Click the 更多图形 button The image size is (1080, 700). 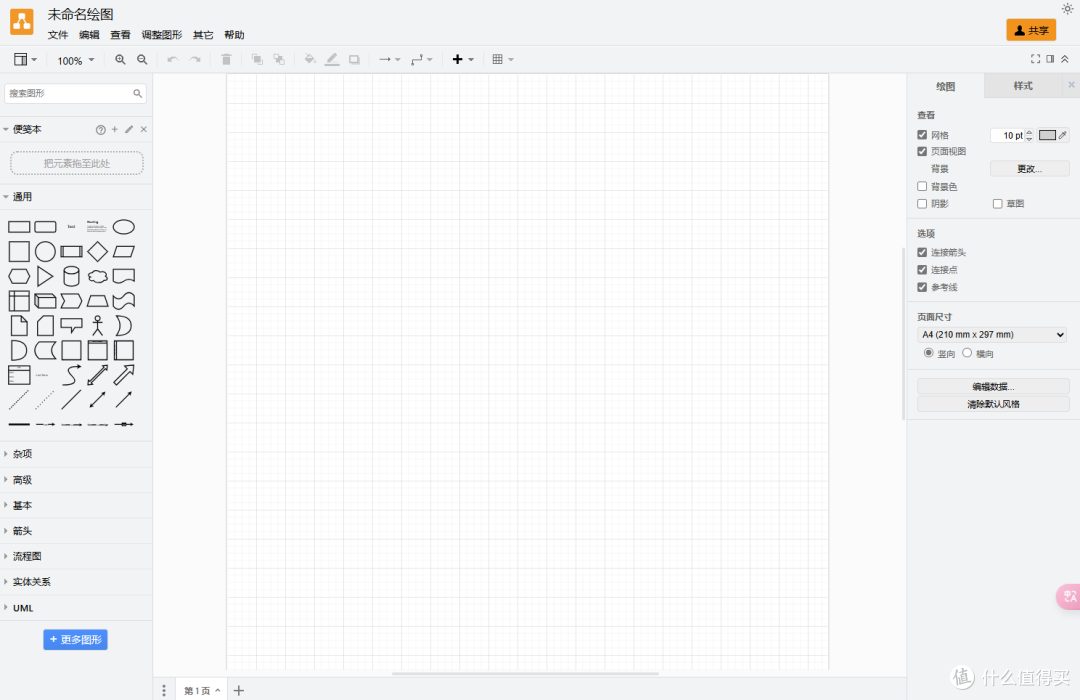(x=75, y=639)
